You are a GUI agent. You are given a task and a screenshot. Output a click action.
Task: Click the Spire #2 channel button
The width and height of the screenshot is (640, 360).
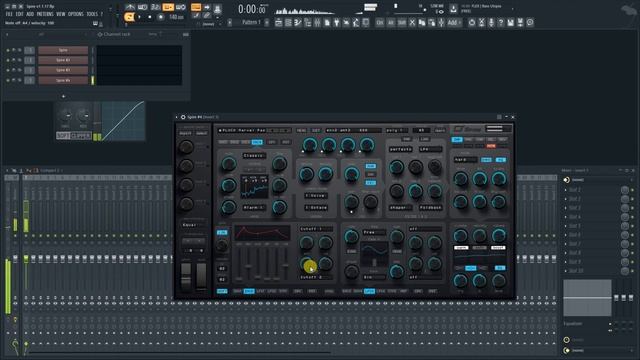point(63,60)
